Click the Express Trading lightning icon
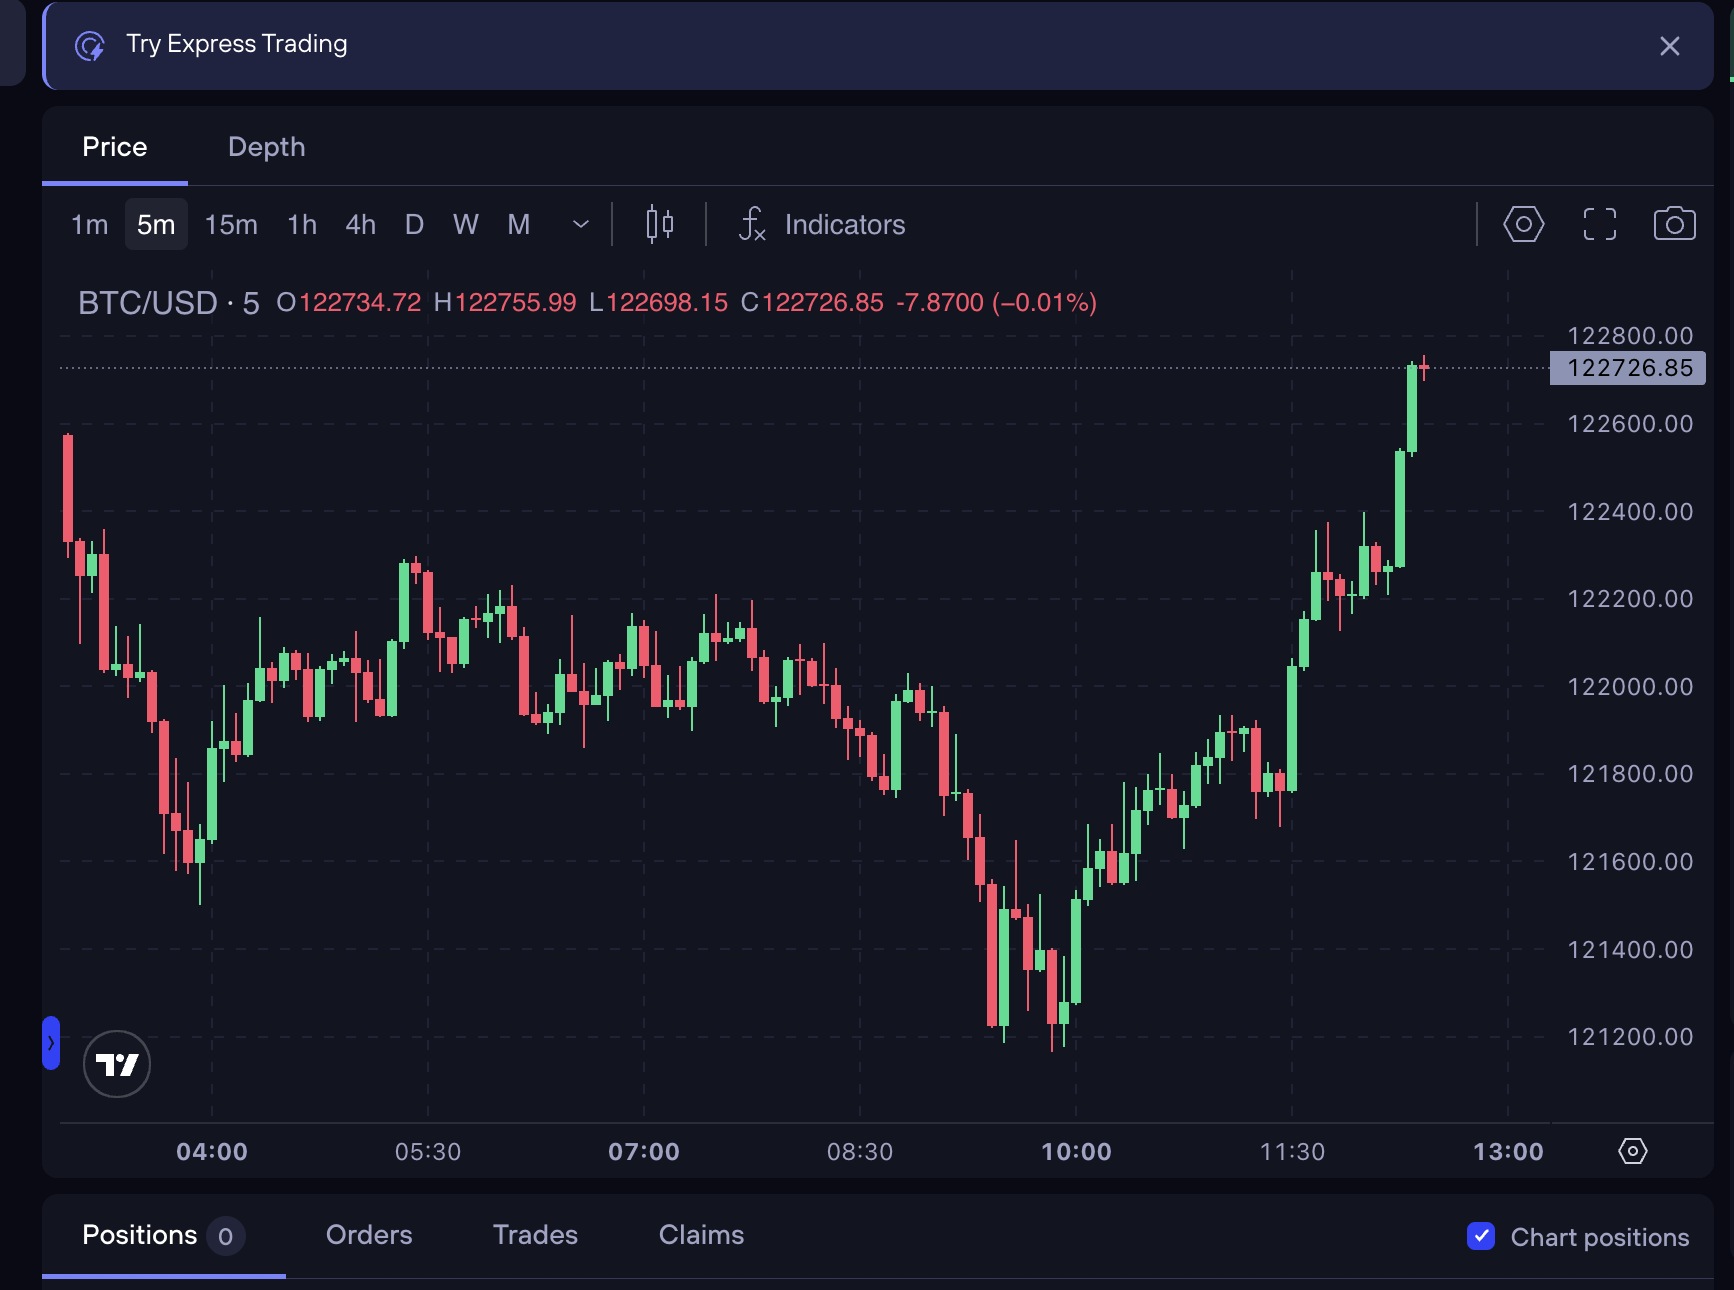Screen dimensions: 1734x1290 [x=90, y=46]
